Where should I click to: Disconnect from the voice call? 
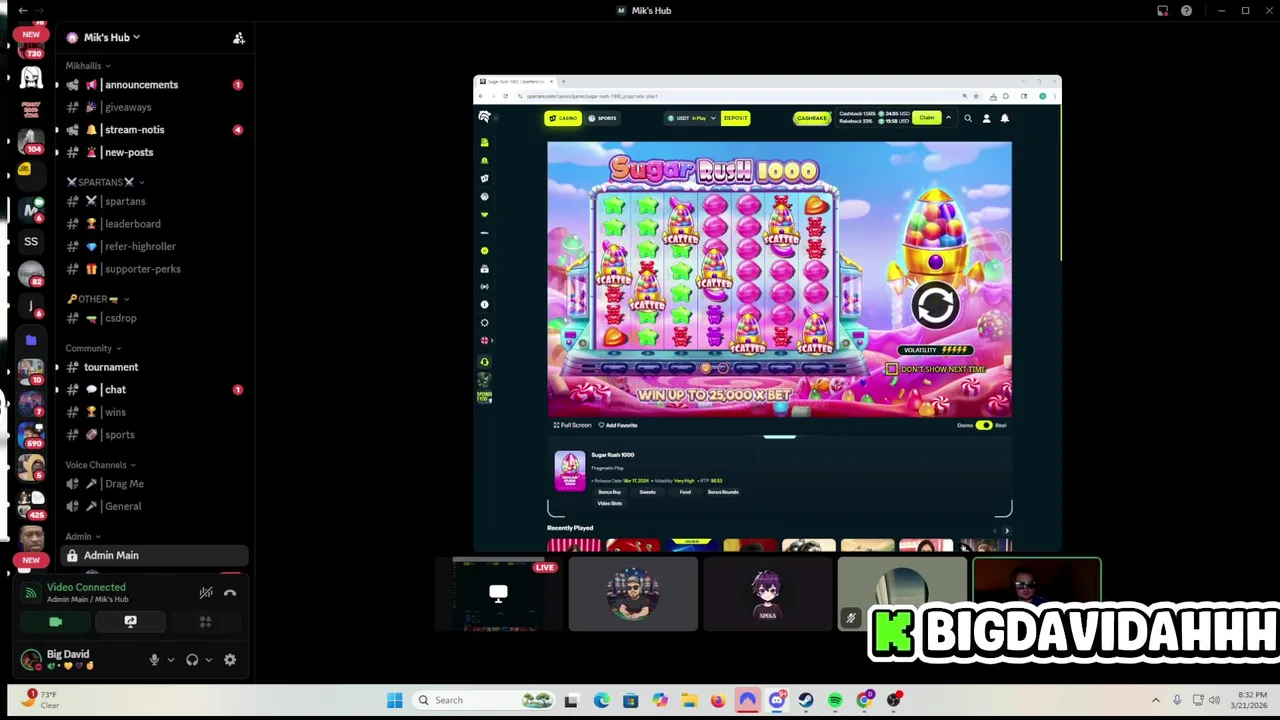[x=230, y=593]
